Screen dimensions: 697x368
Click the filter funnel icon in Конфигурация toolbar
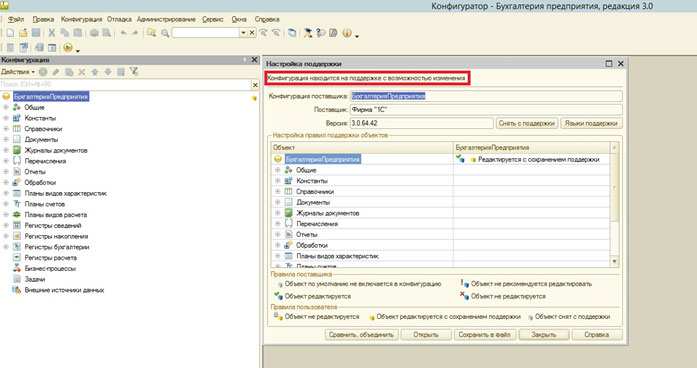pos(133,72)
